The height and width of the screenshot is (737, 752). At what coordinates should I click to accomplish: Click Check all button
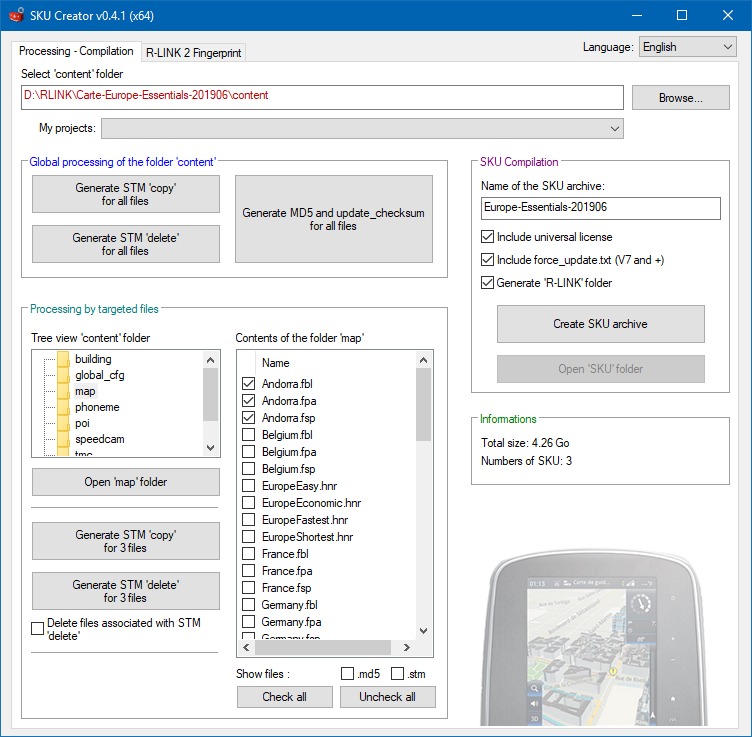284,697
